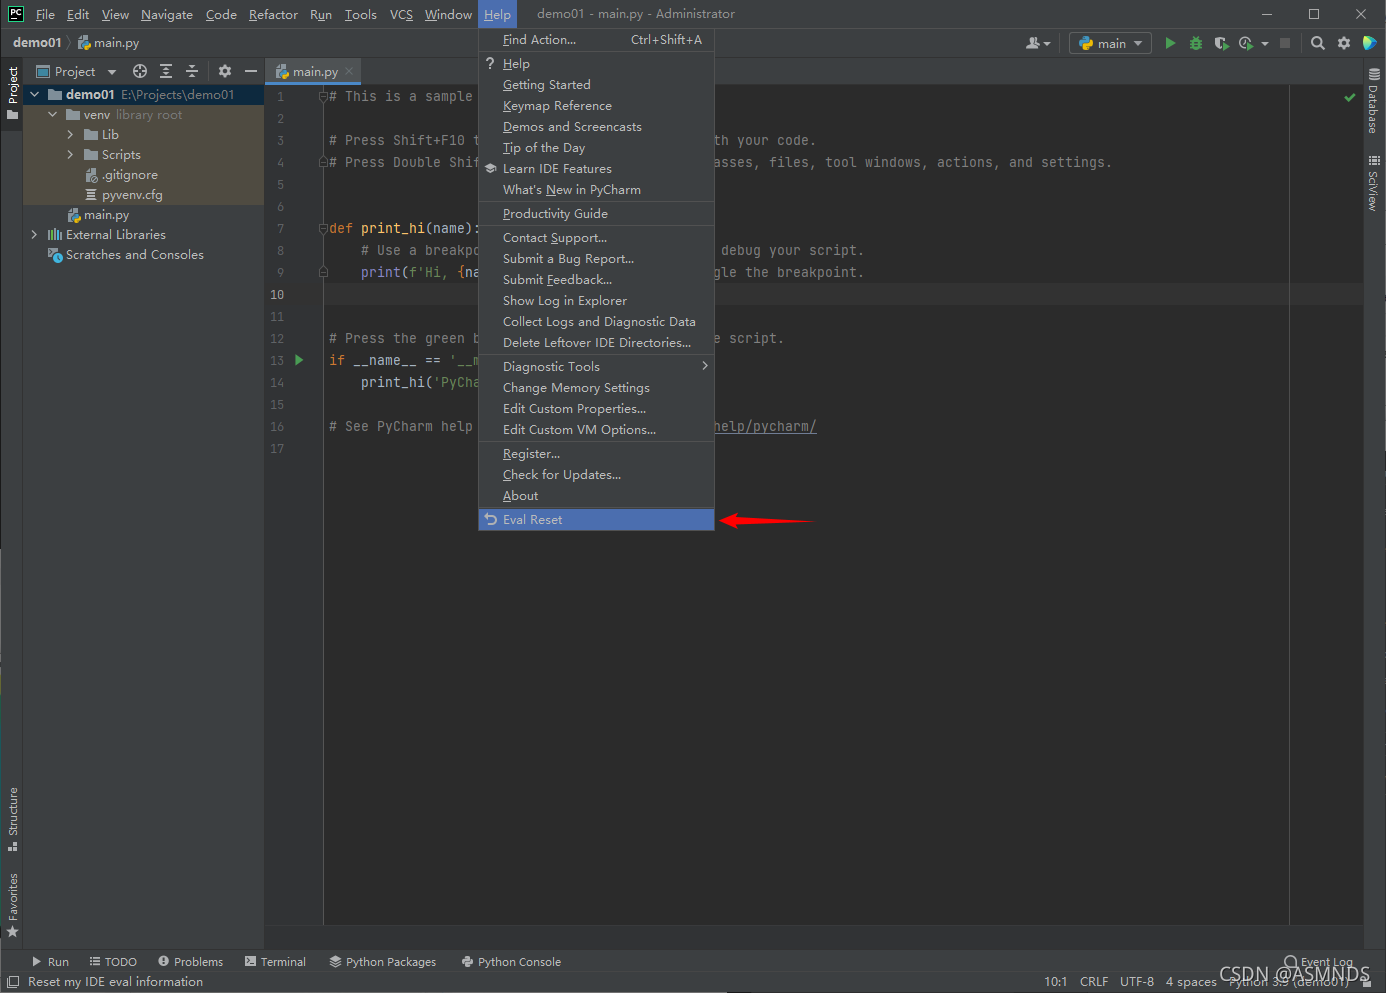Click the JetBrains Toolbox colorful icon
Viewport: 1386px width, 993px height.
pos(1370,43)
